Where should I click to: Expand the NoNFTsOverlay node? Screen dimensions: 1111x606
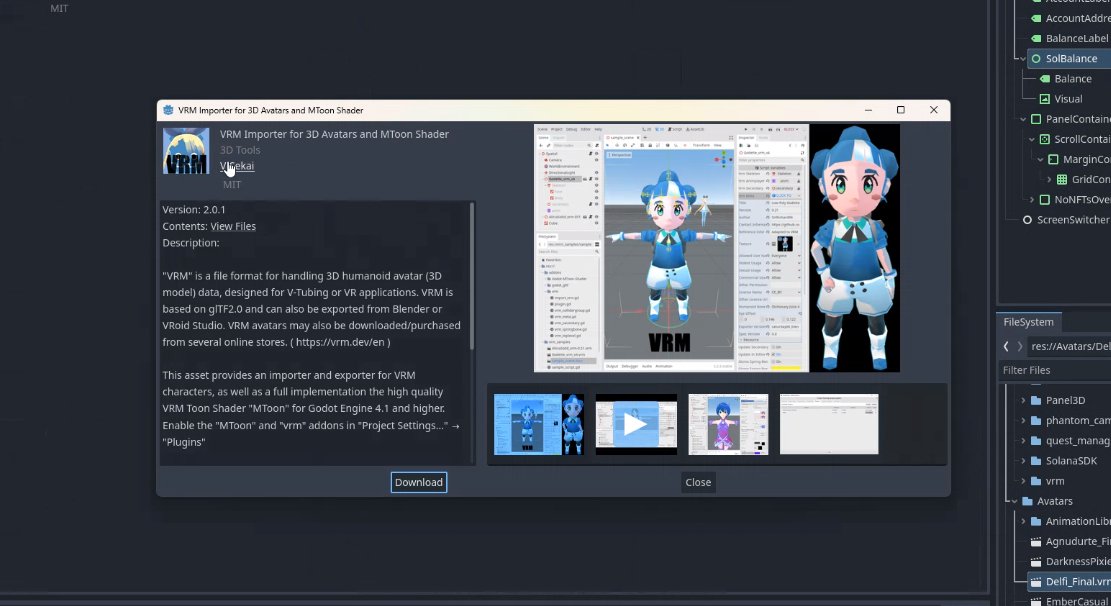1031,198
